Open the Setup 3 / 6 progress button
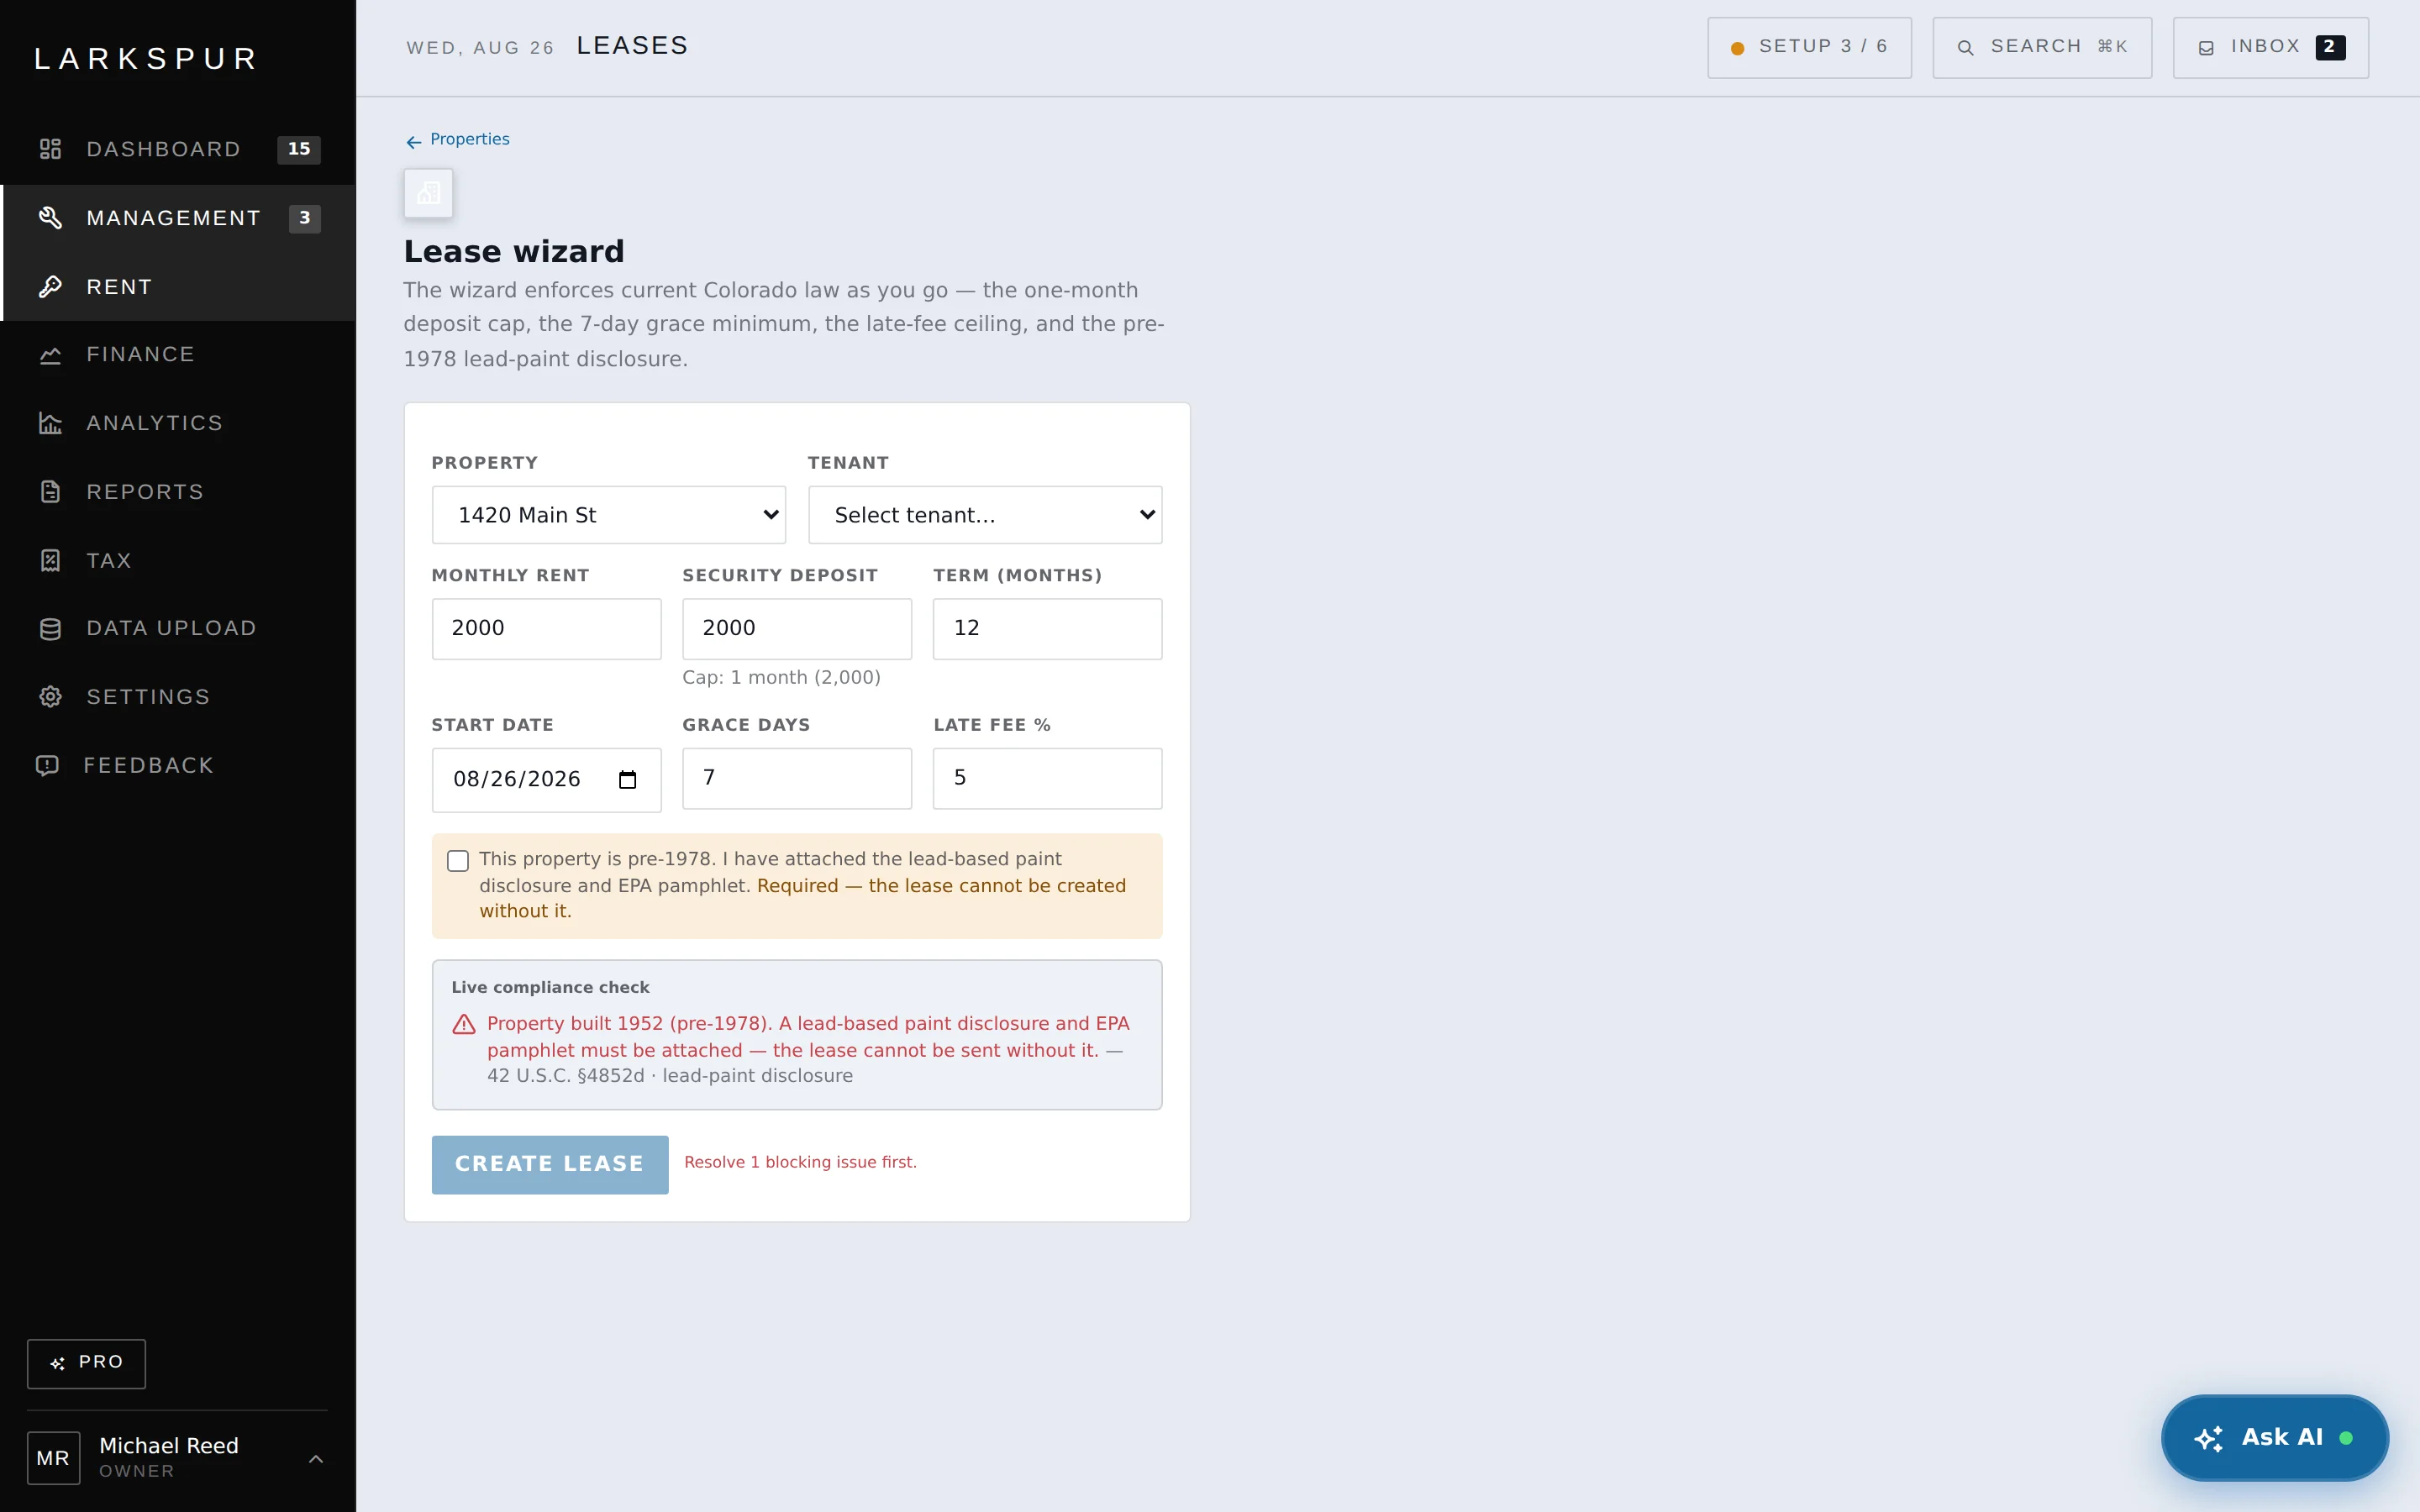2420x1512 pixels. tap(1809, 48)
